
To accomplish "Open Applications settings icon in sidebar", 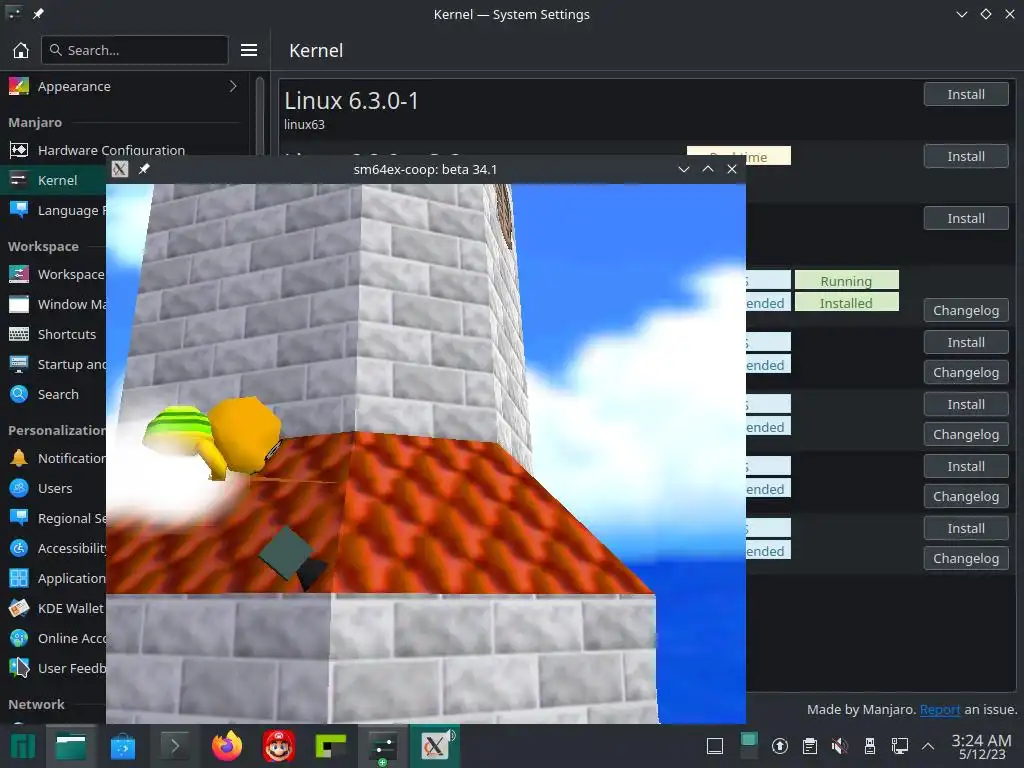I will click(19, 579).
